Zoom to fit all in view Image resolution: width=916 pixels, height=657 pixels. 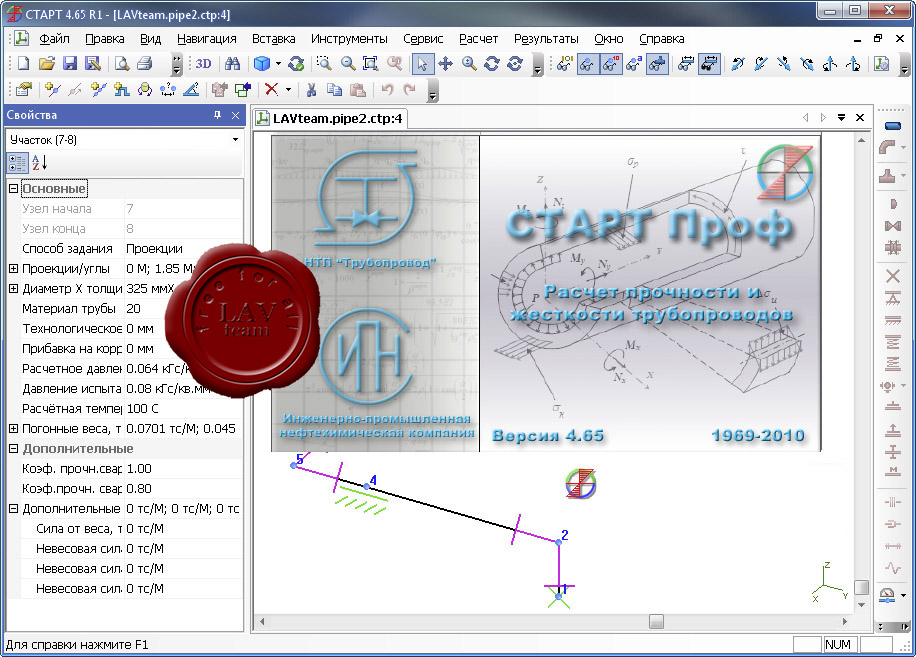tap(370, 64)
